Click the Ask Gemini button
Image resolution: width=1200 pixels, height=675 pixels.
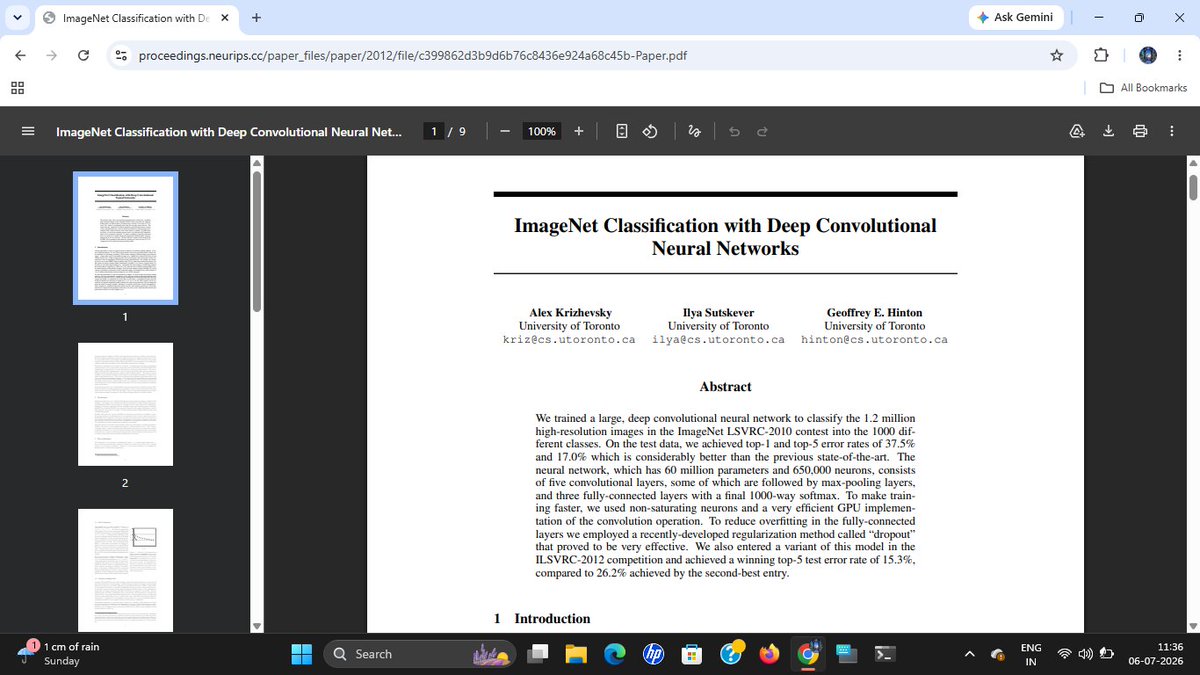tap(1015, 17)
